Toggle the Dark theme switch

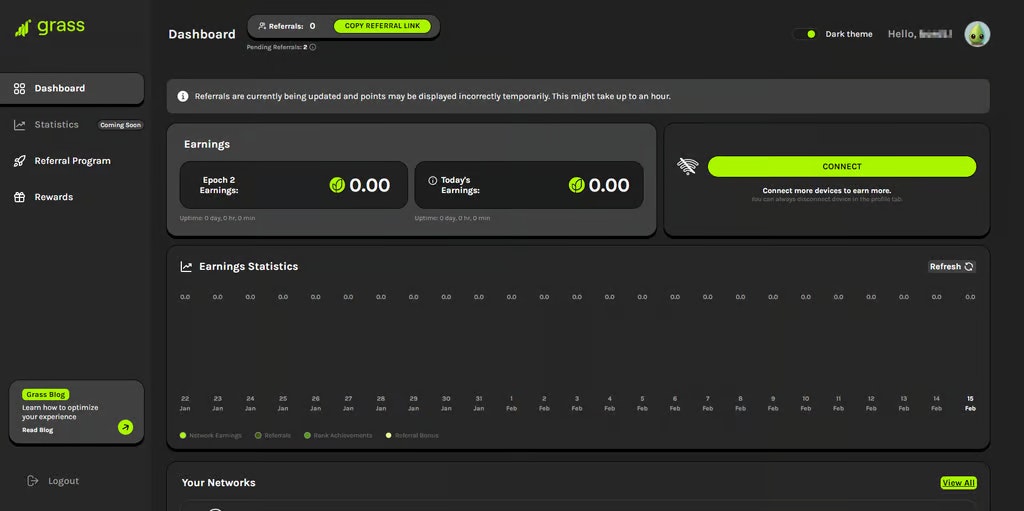(x=806, y=34)
